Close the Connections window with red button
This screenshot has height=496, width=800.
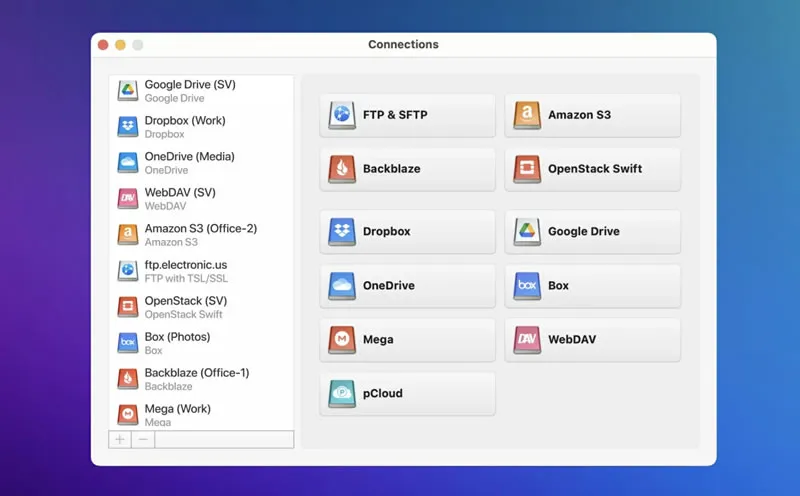[x=103, y=45]
